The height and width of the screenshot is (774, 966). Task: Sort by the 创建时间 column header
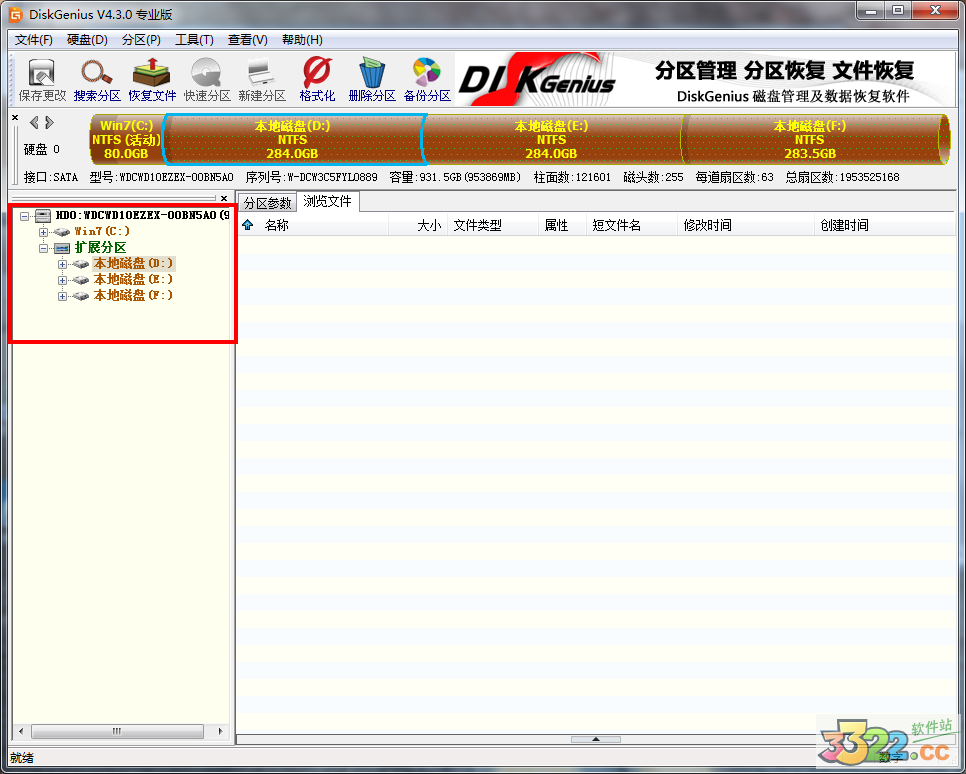pos(884,225)
